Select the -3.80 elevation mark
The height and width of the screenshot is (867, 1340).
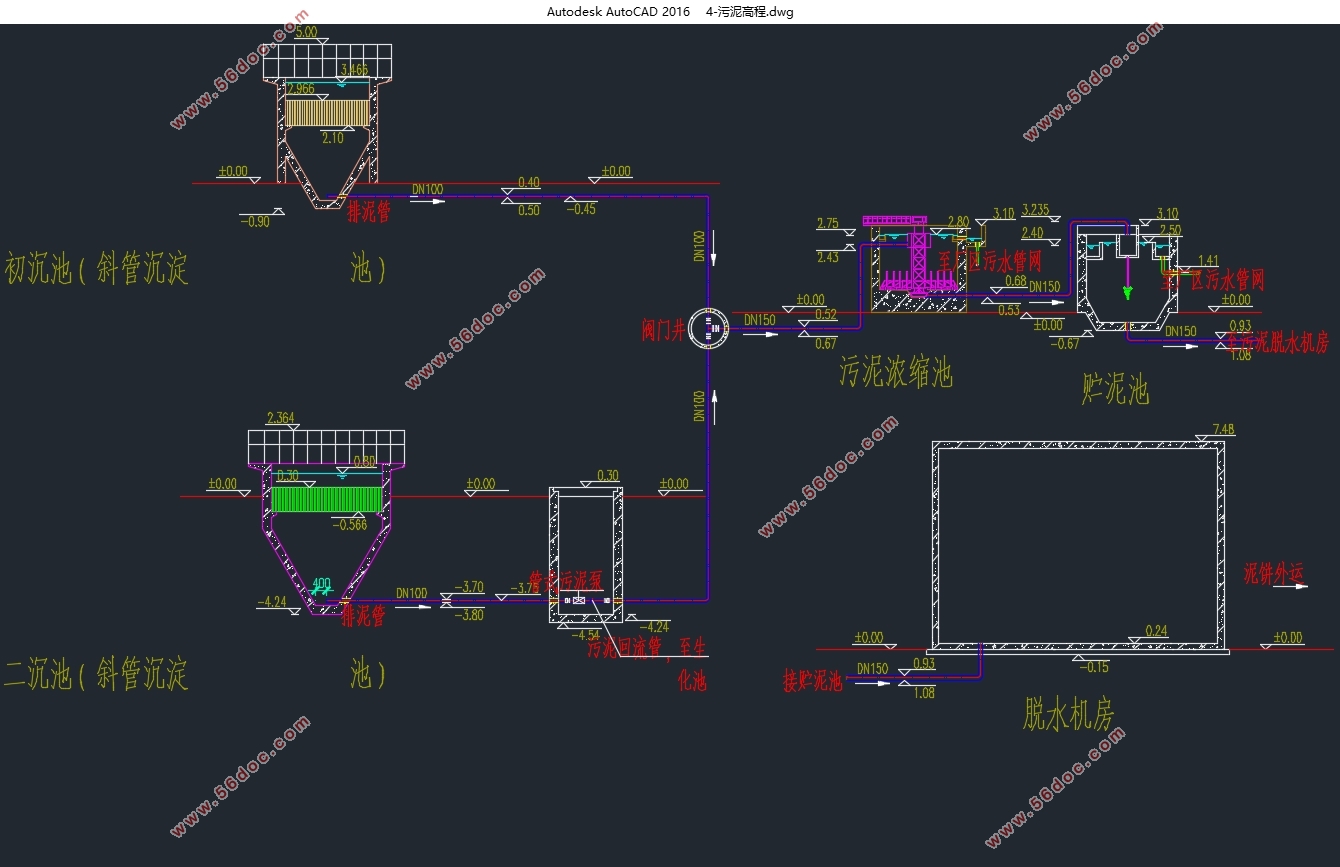tap(468, 615)
